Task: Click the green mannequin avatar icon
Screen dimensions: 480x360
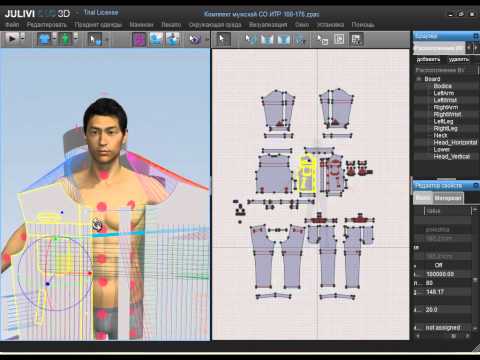Action: pos(65,39)
